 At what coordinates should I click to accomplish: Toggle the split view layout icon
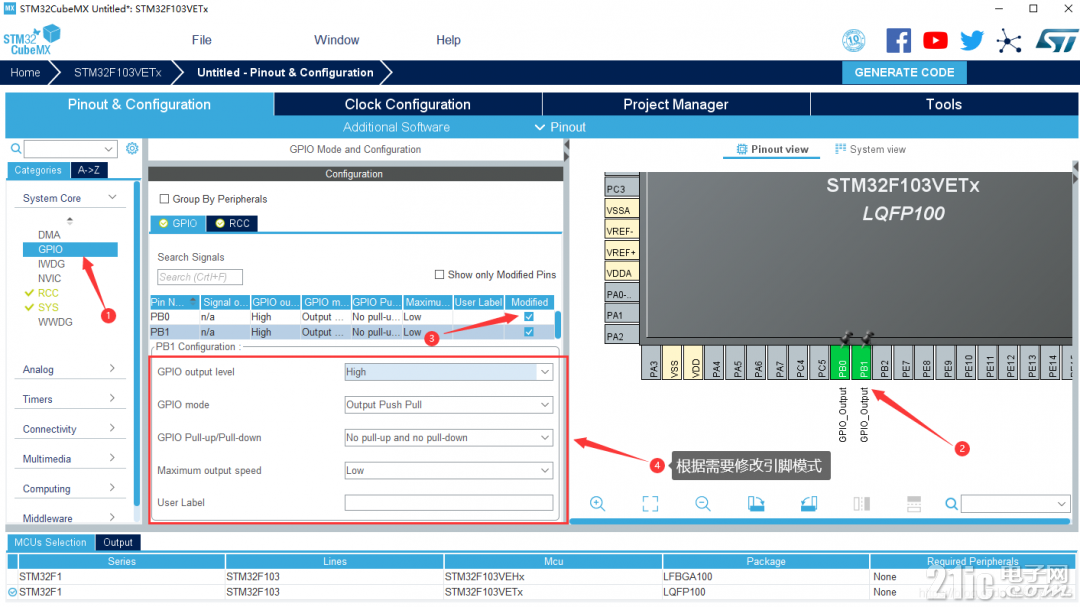(862, 504)
